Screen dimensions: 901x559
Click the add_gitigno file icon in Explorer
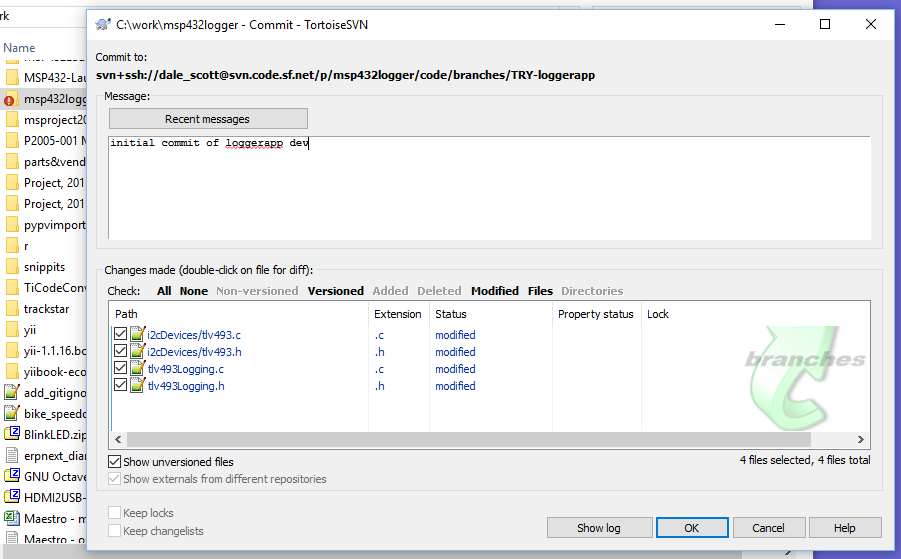coord(12,392)
